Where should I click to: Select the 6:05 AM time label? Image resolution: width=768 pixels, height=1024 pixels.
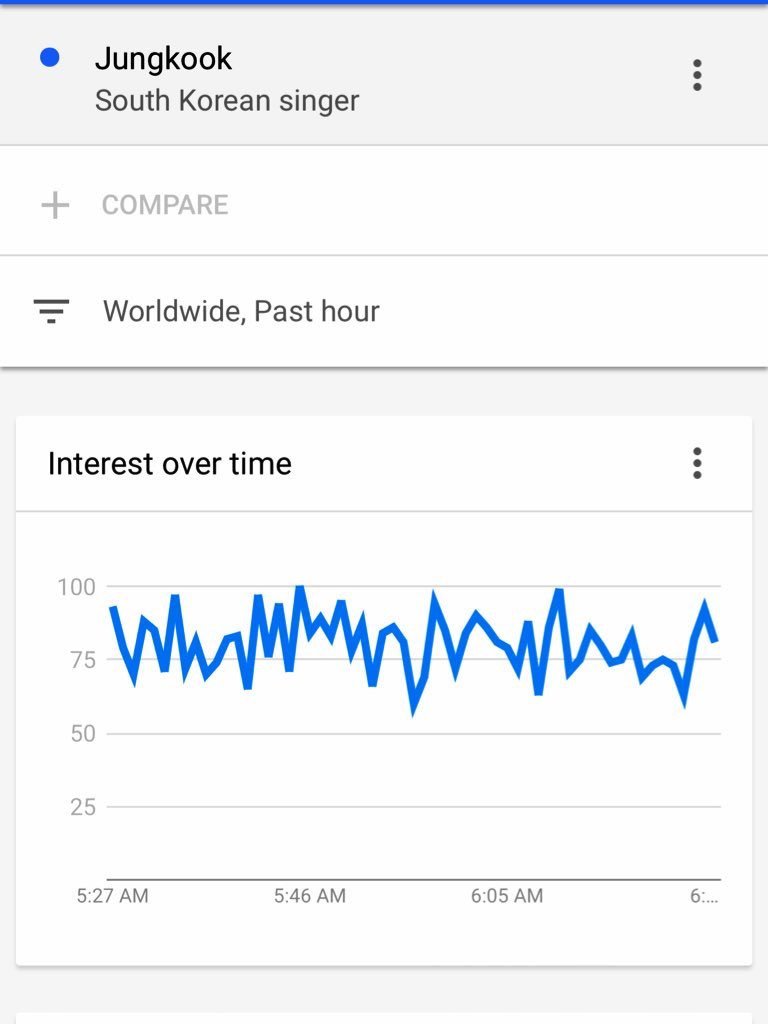[507, 896]
